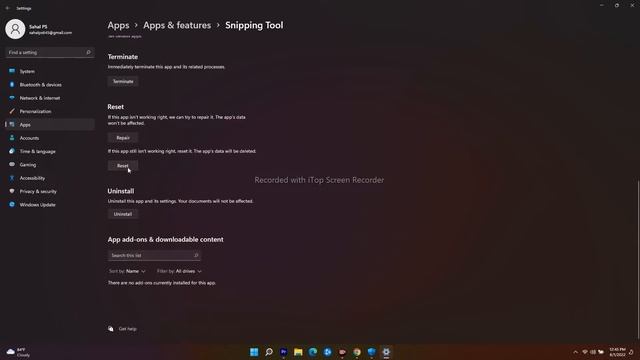Click the back arrow in Settings title bar

coord(7,8)
